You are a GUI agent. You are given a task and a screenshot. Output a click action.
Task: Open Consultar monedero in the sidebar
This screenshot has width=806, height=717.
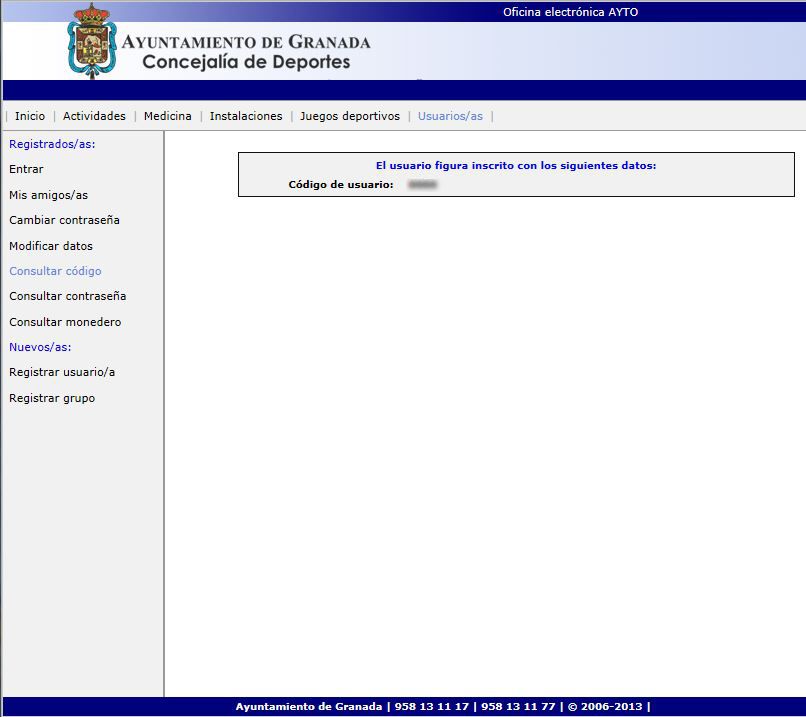65,322
